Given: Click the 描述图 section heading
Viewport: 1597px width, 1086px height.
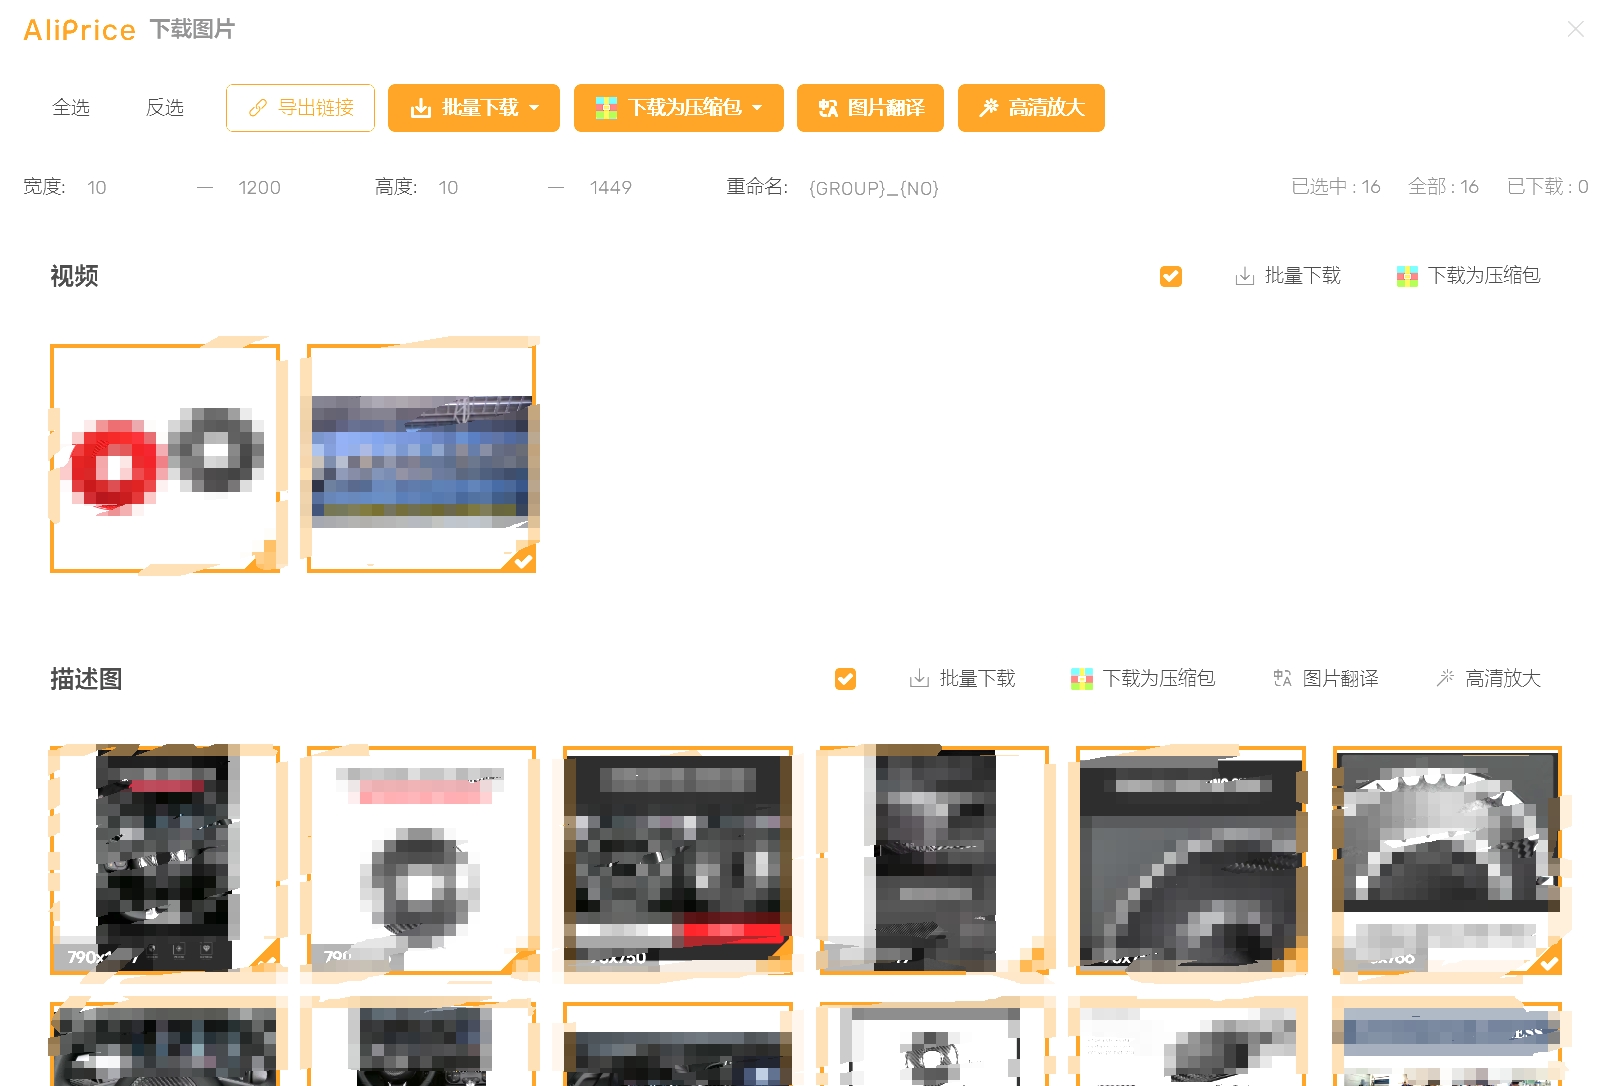Looking at the screenshot, I should (x=86, y=679).
